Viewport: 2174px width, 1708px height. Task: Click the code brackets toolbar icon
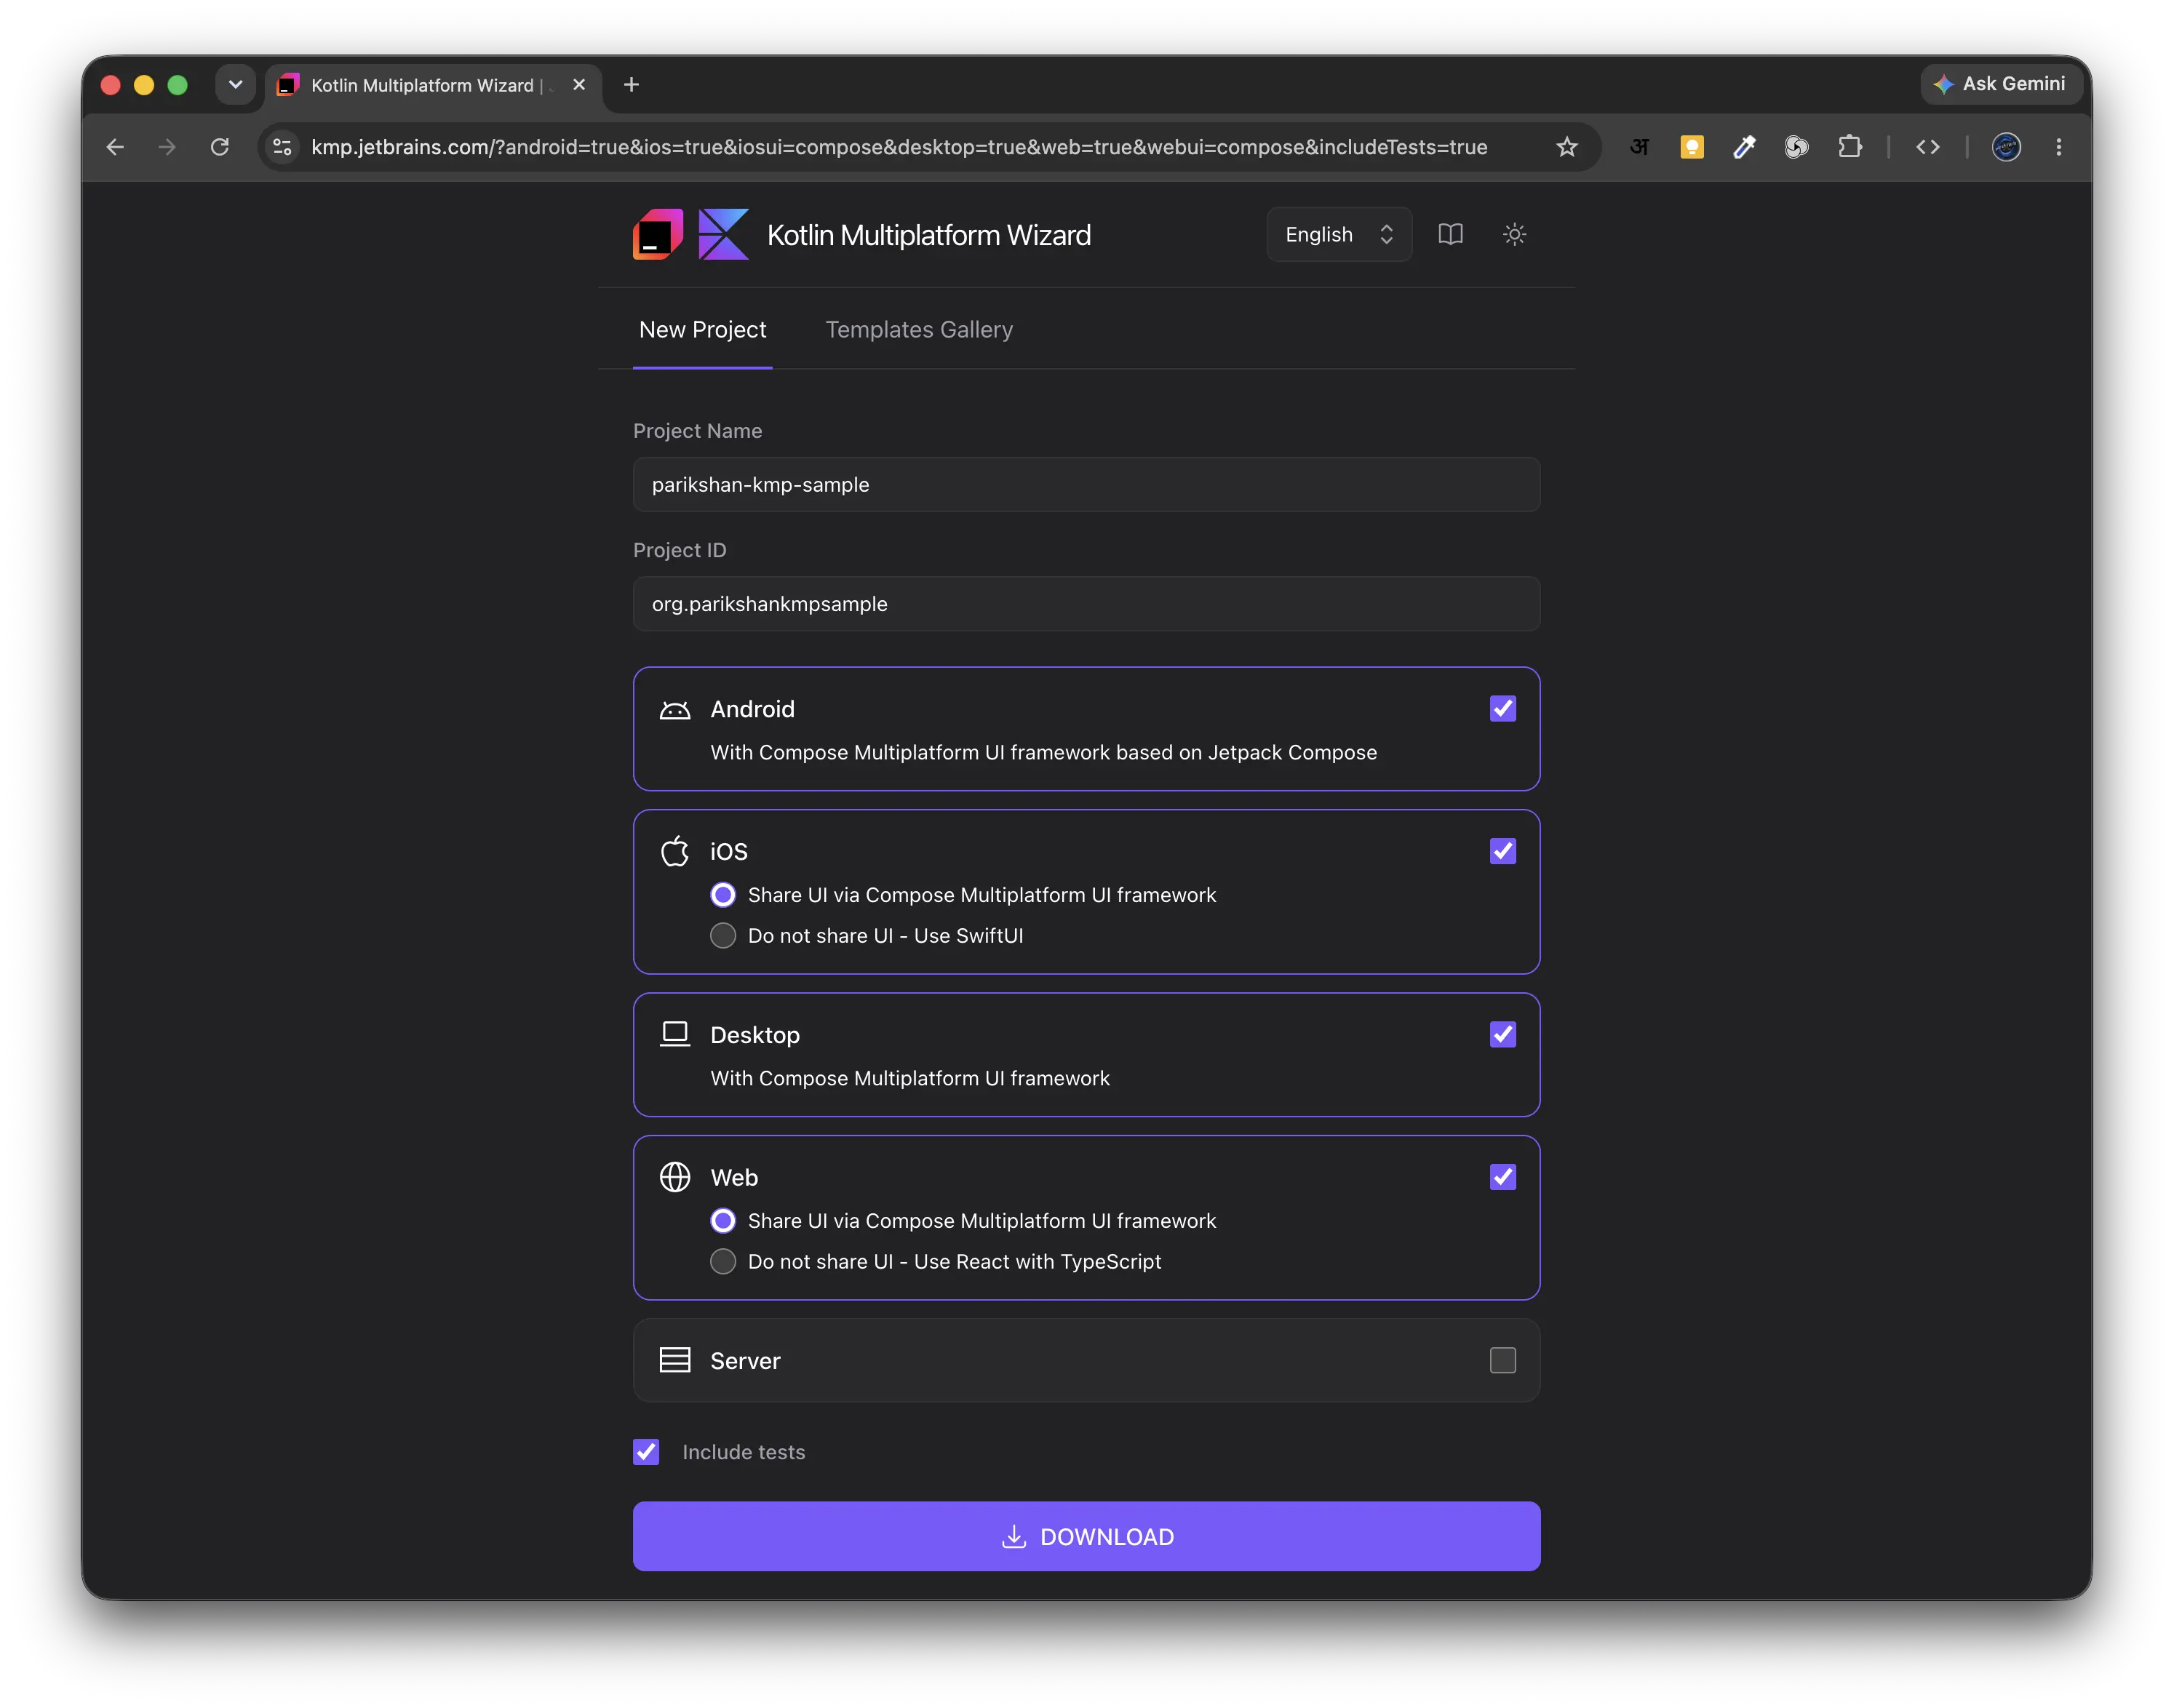point(1928,147)
